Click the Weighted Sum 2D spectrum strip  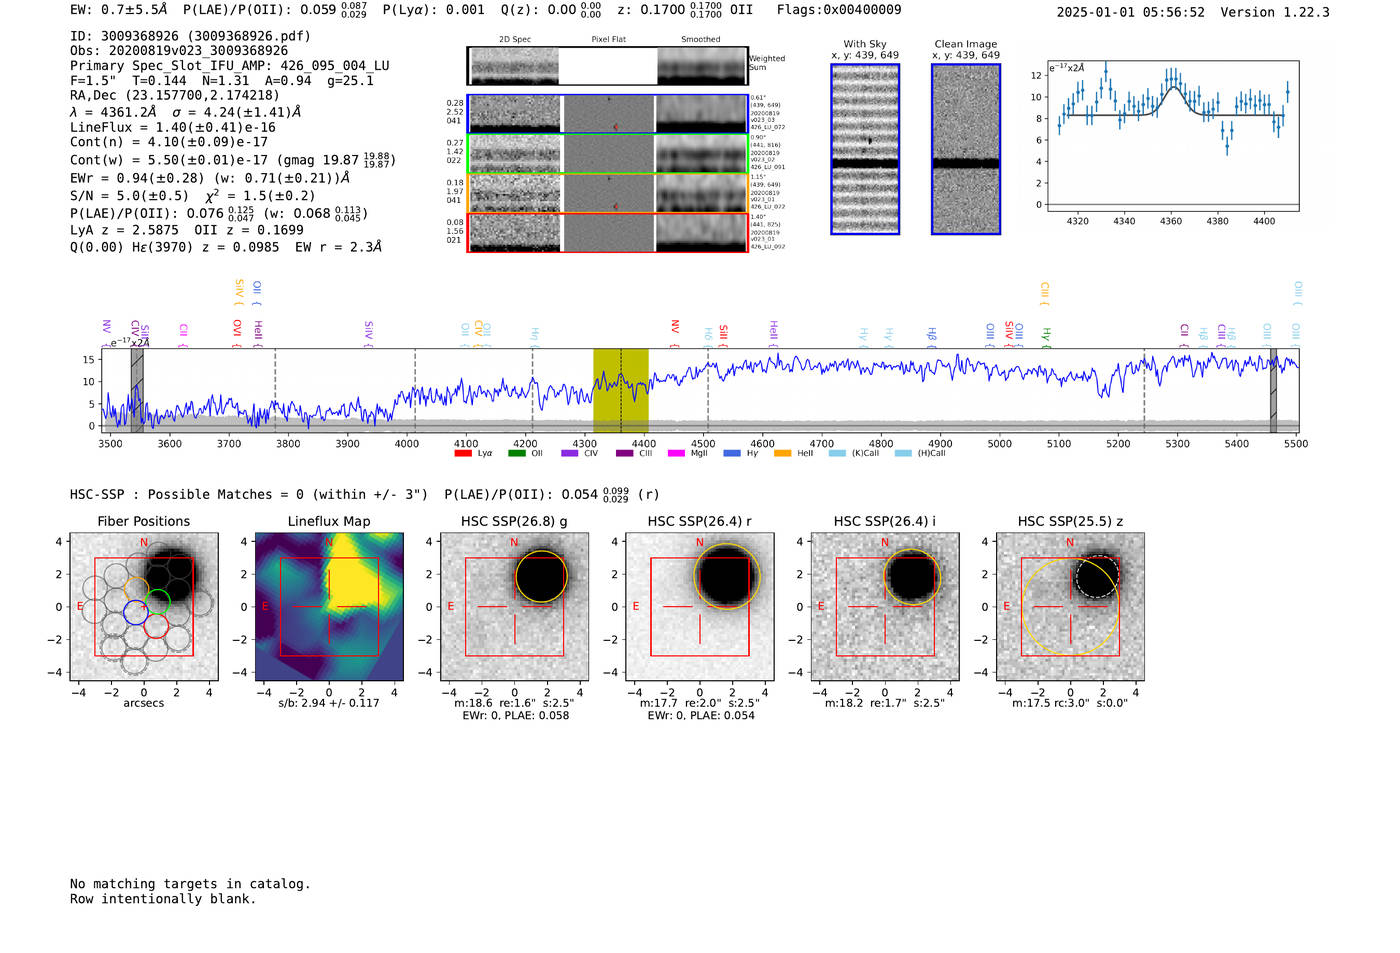click(608, 66)
